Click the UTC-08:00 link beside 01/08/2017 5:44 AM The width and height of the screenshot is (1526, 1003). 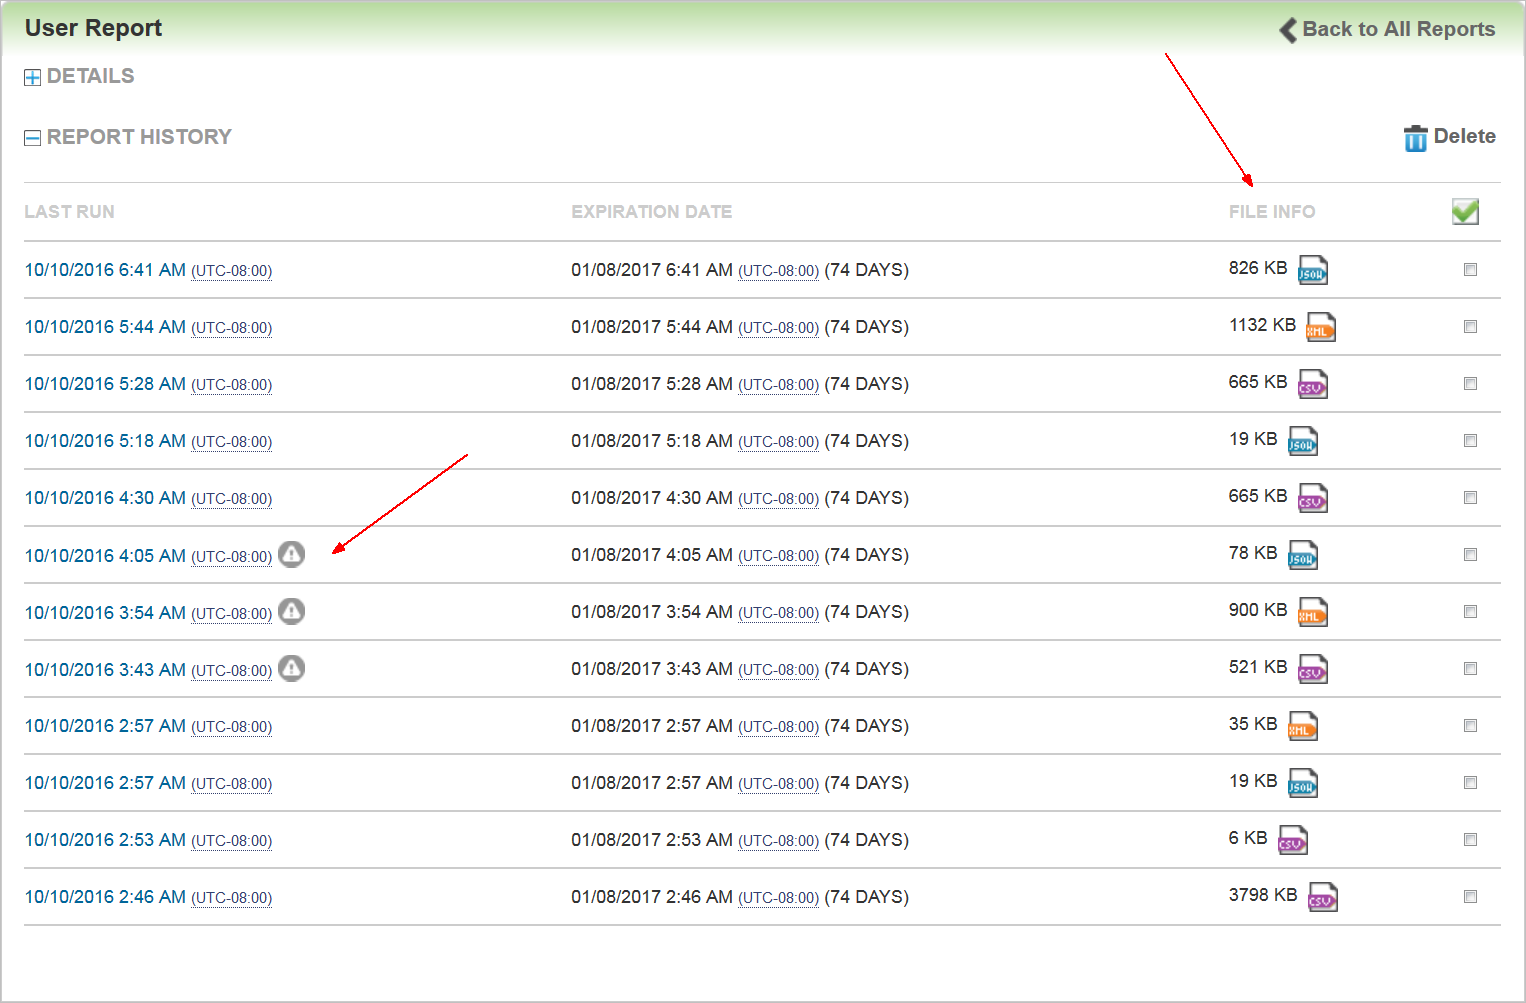tap(779, 328)
